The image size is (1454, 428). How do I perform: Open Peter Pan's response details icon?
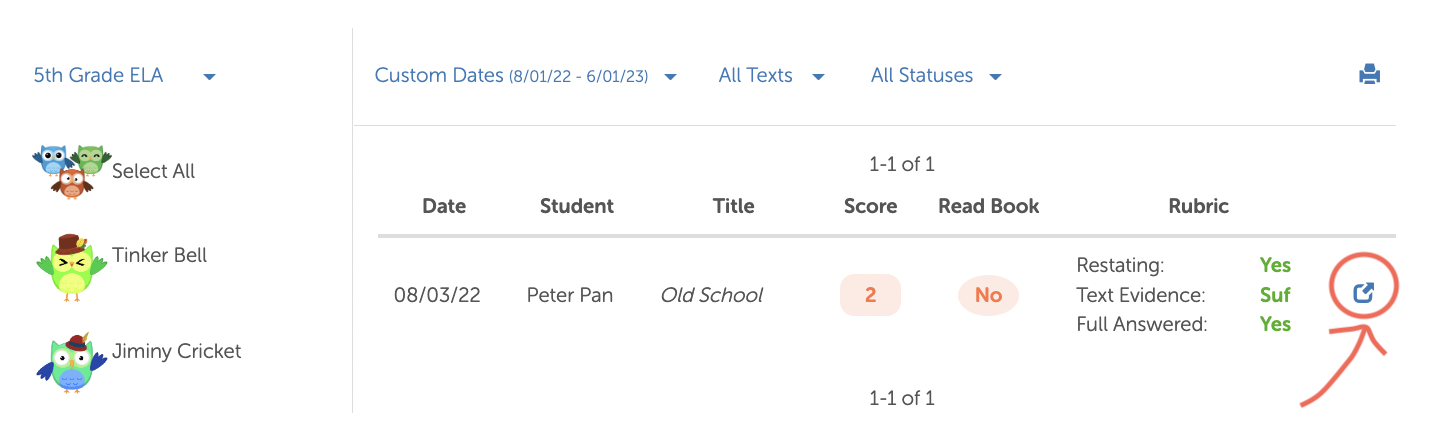point(1363,293)
